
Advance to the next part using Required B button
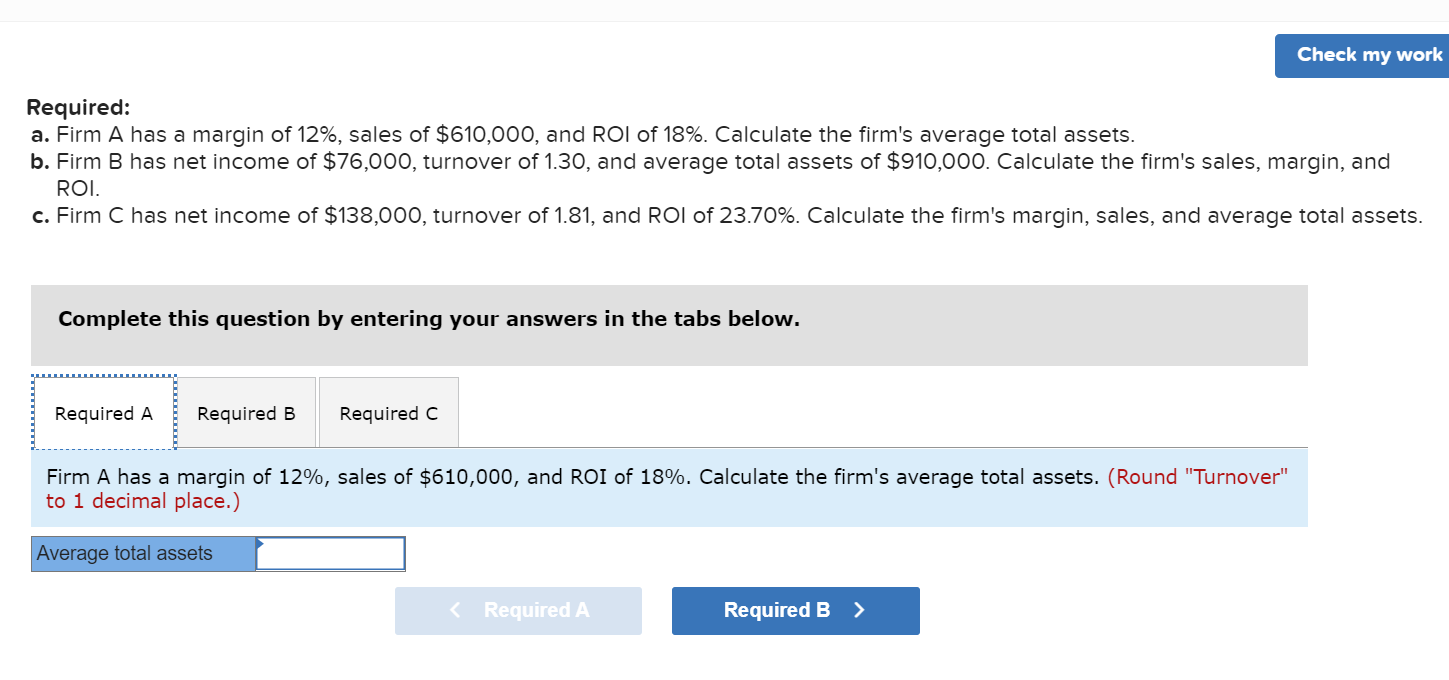(795, 610)
